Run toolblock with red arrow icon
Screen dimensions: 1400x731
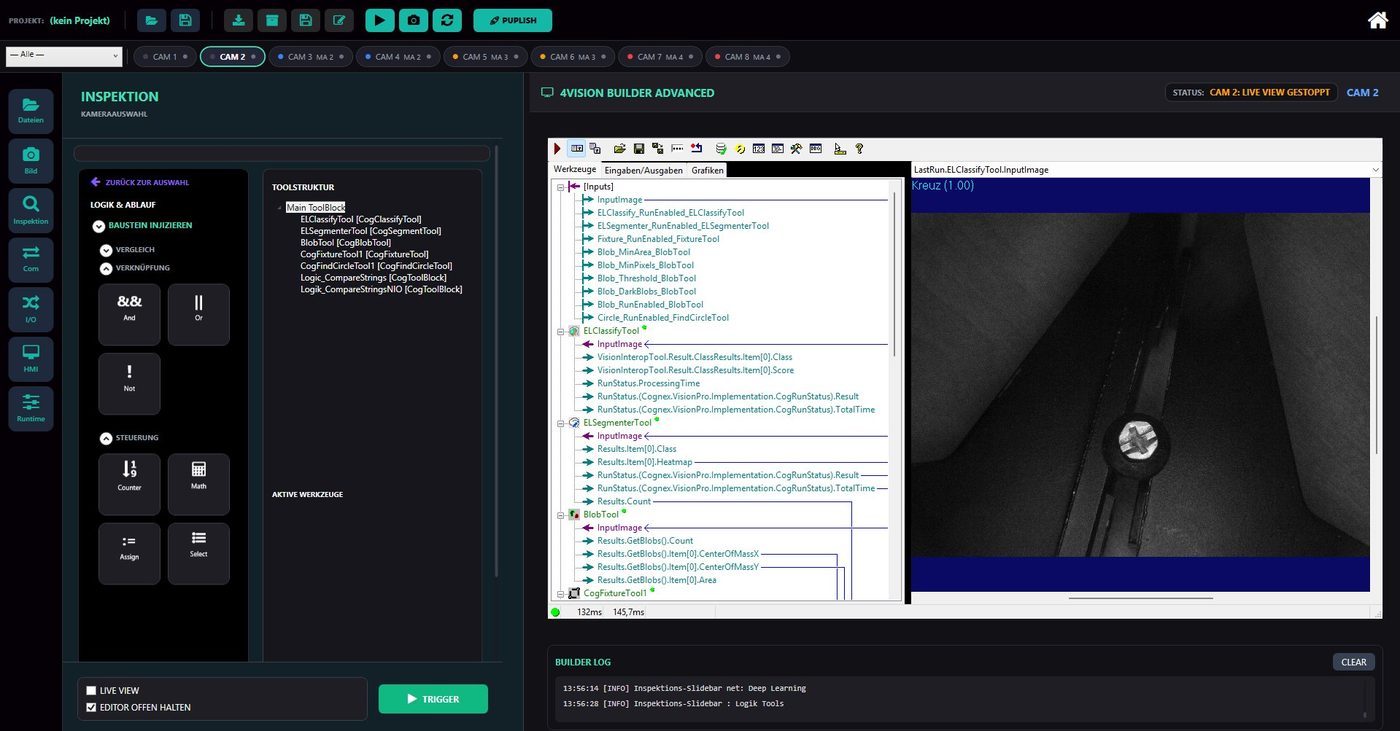(x=557, y=148)
